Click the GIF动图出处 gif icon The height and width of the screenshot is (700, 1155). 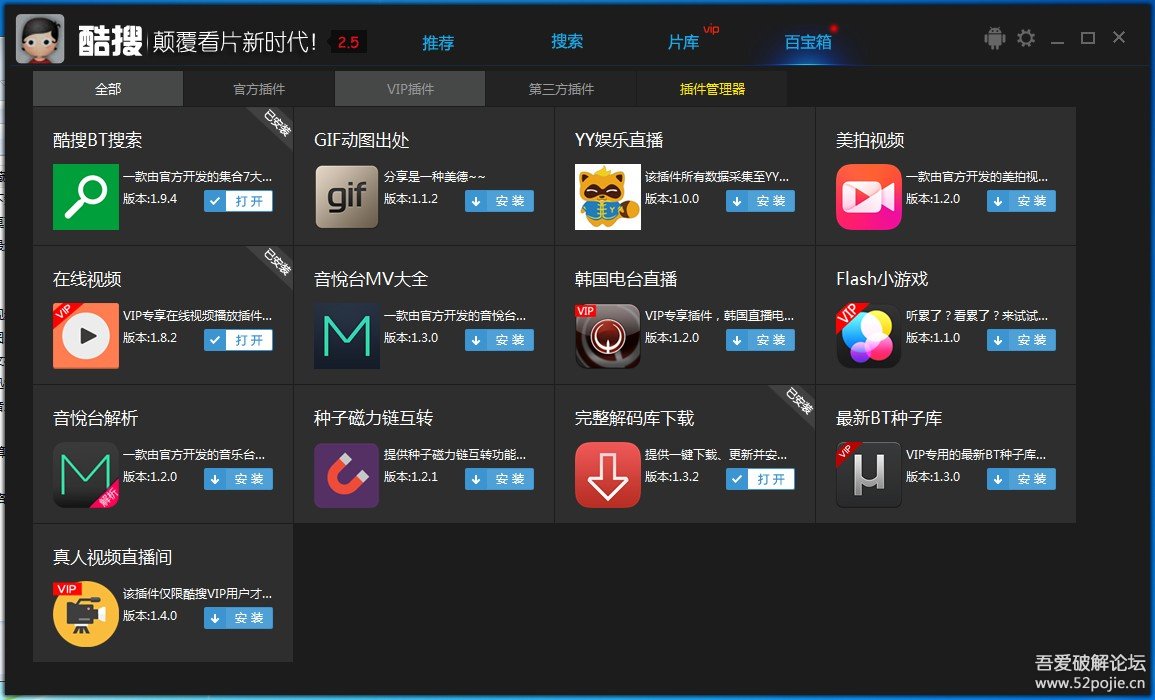[346, 197]
